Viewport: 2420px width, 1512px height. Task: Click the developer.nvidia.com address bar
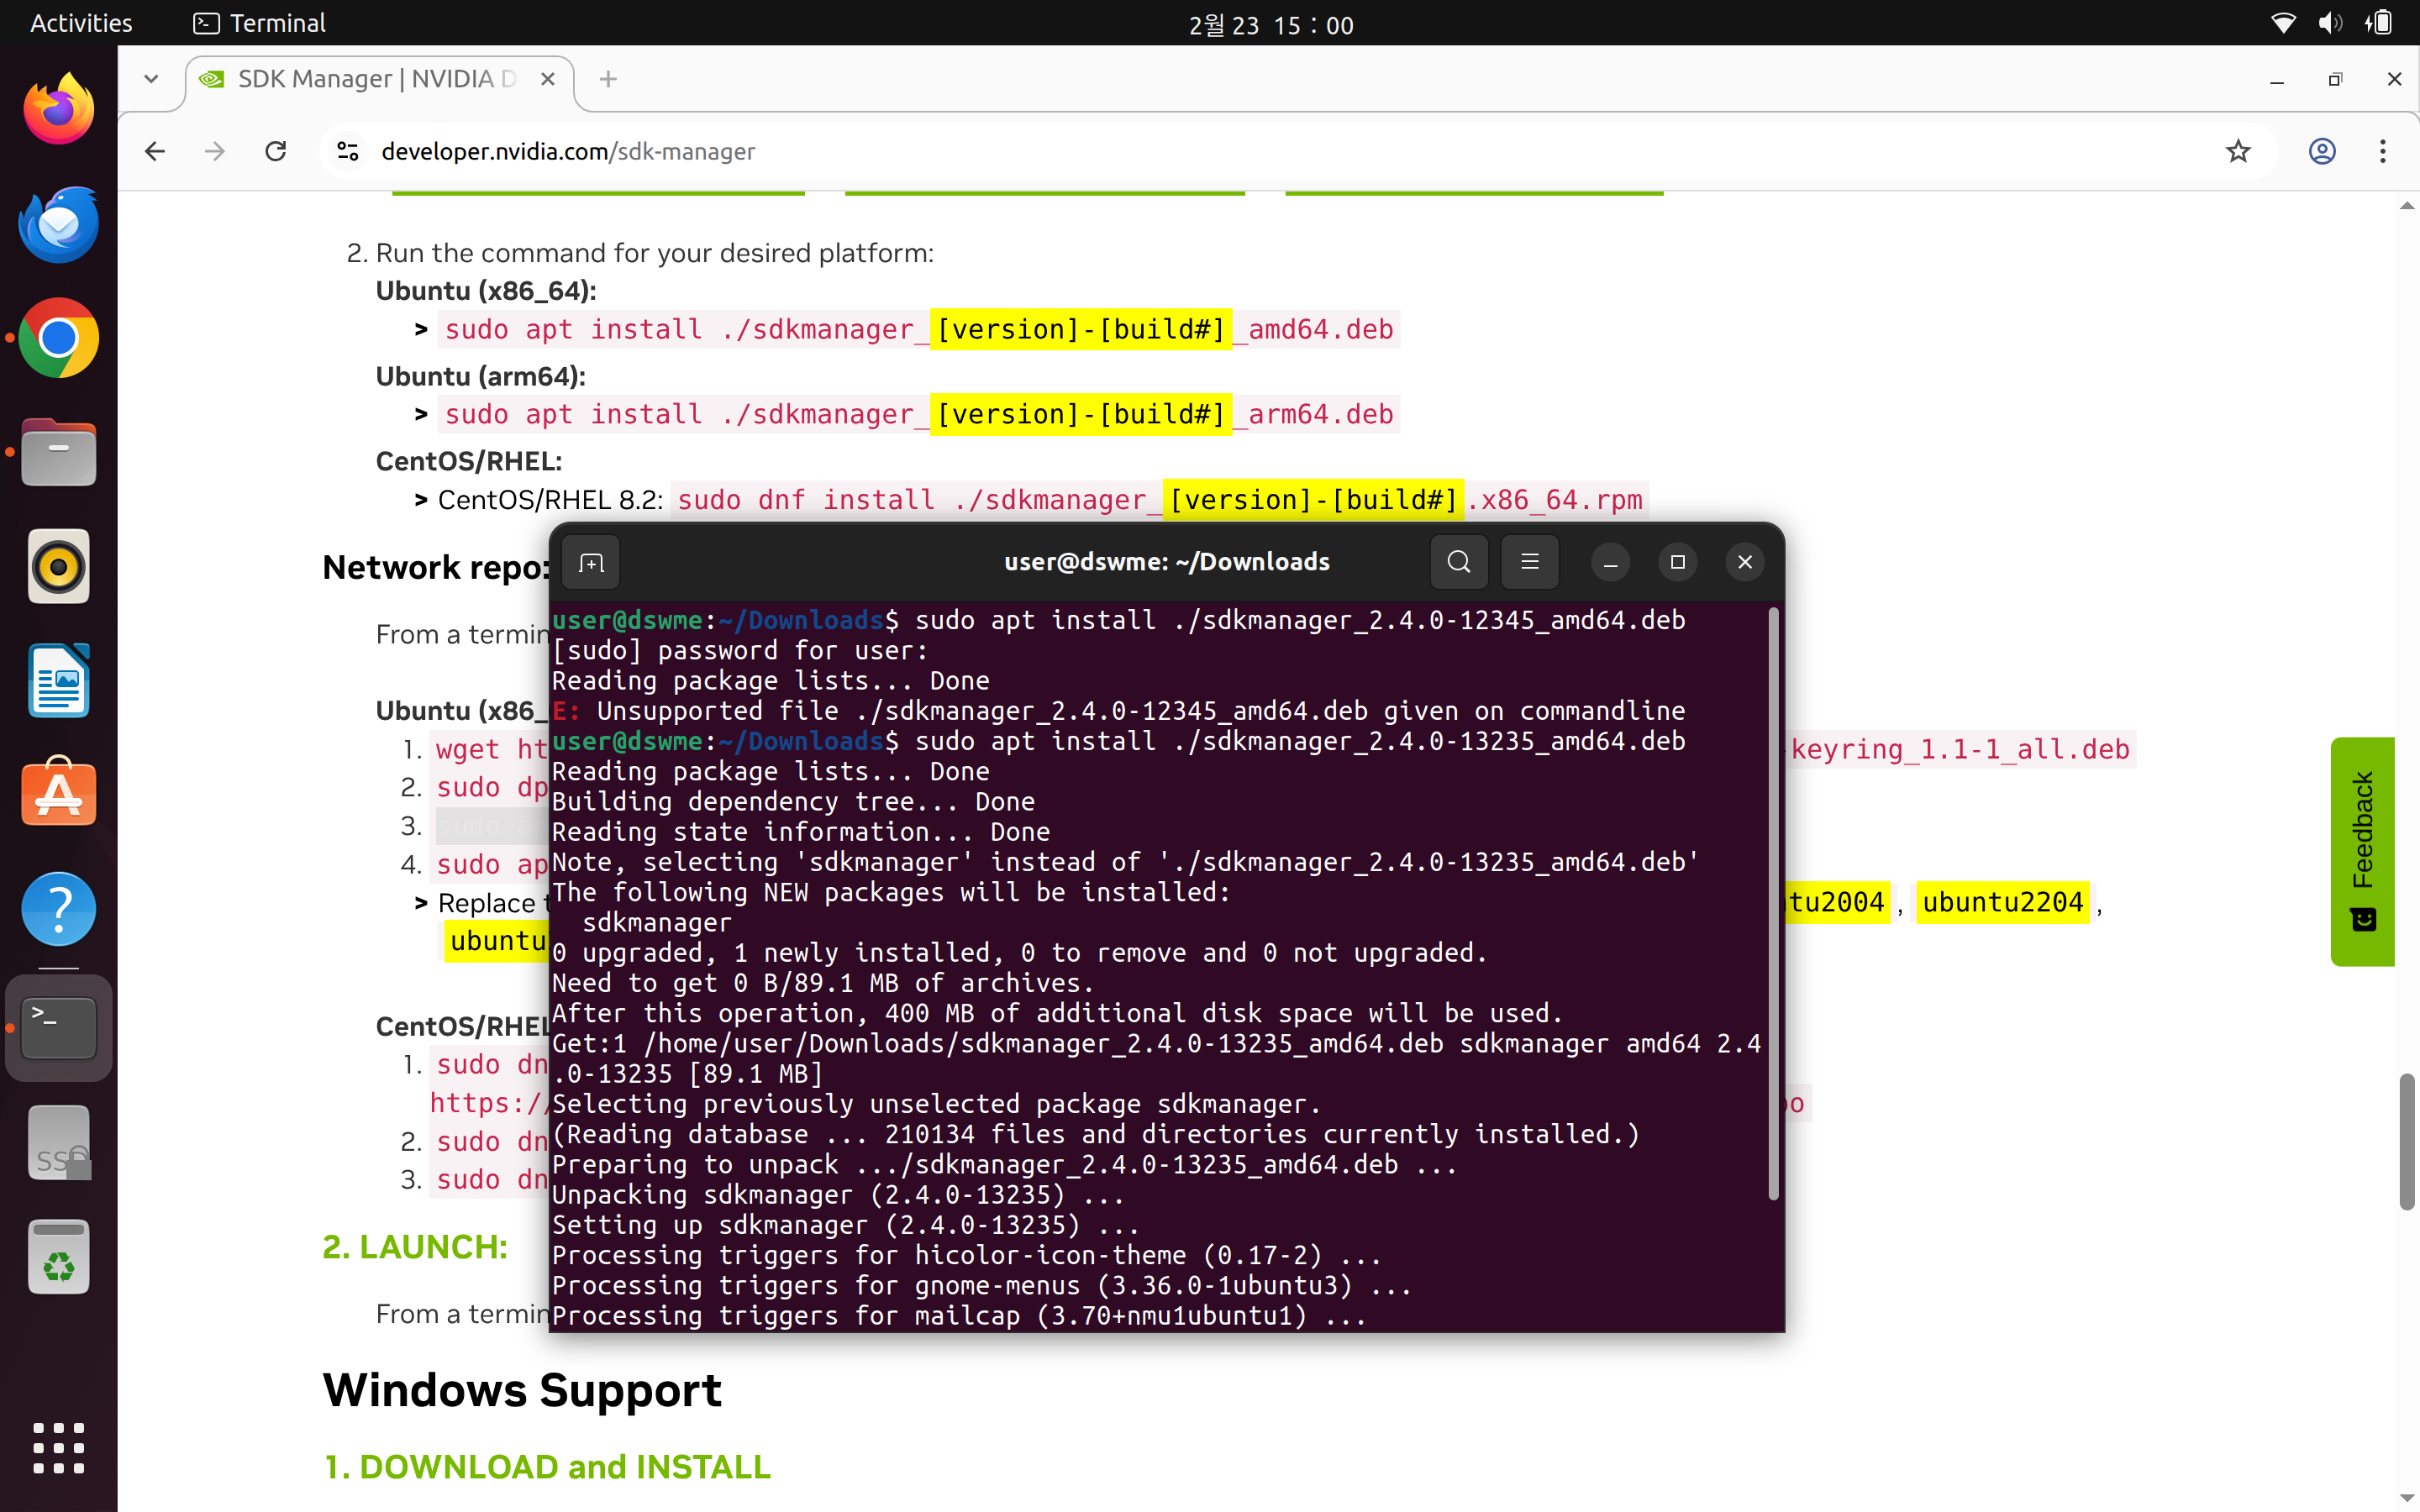point(1200,151)
